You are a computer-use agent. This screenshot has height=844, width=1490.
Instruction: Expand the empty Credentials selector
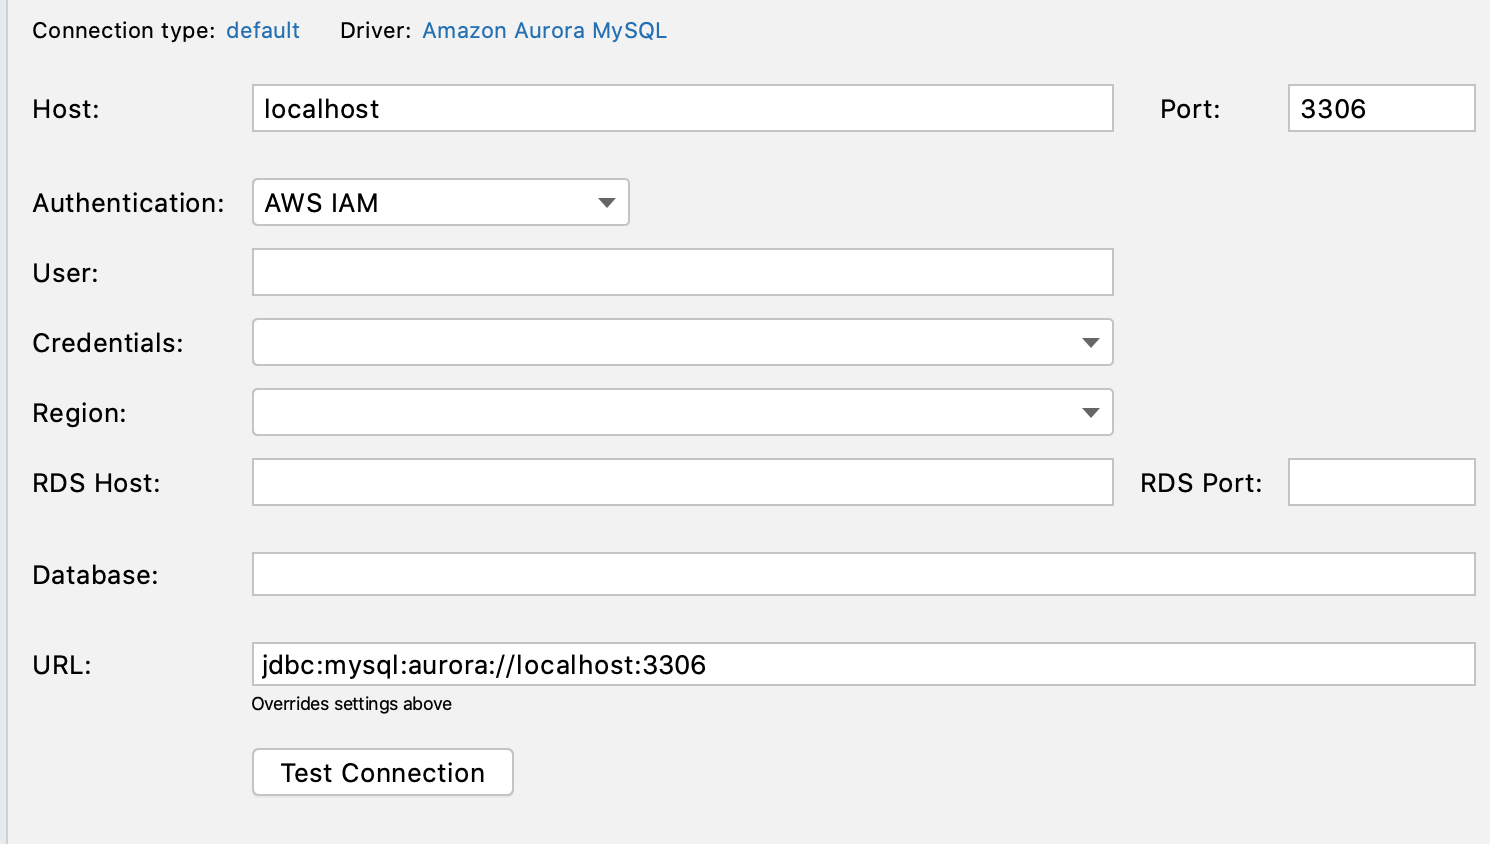683,342
